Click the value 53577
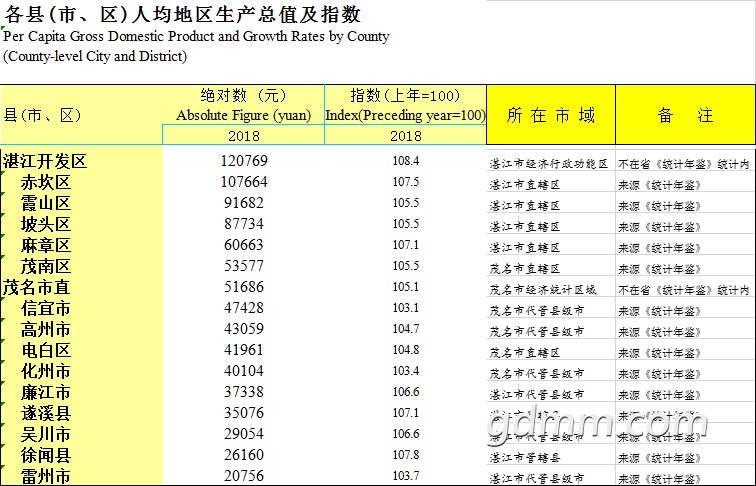 244,266
